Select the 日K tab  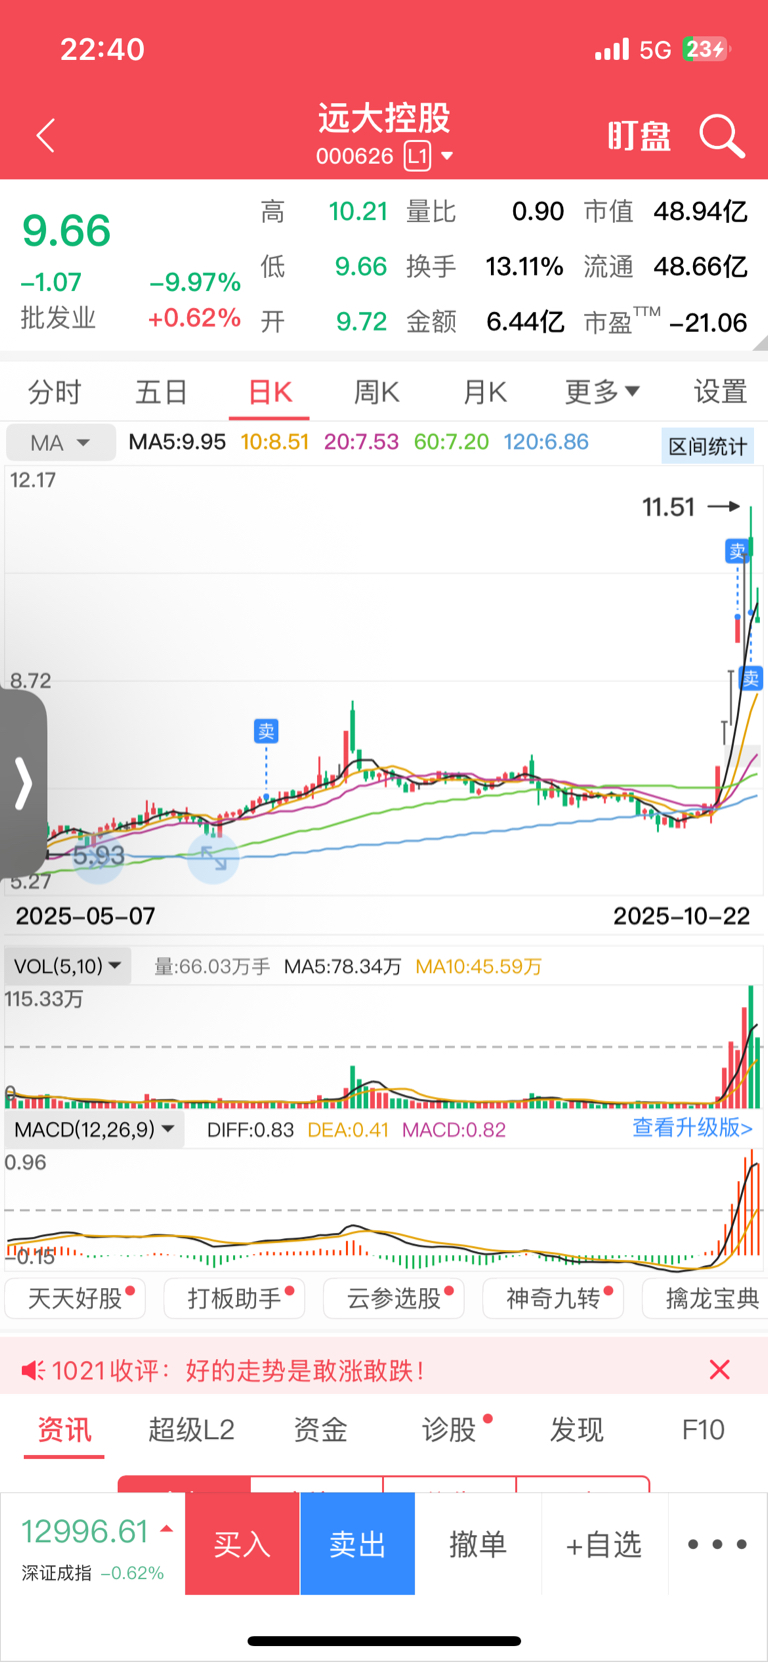(x=270, y=392)
